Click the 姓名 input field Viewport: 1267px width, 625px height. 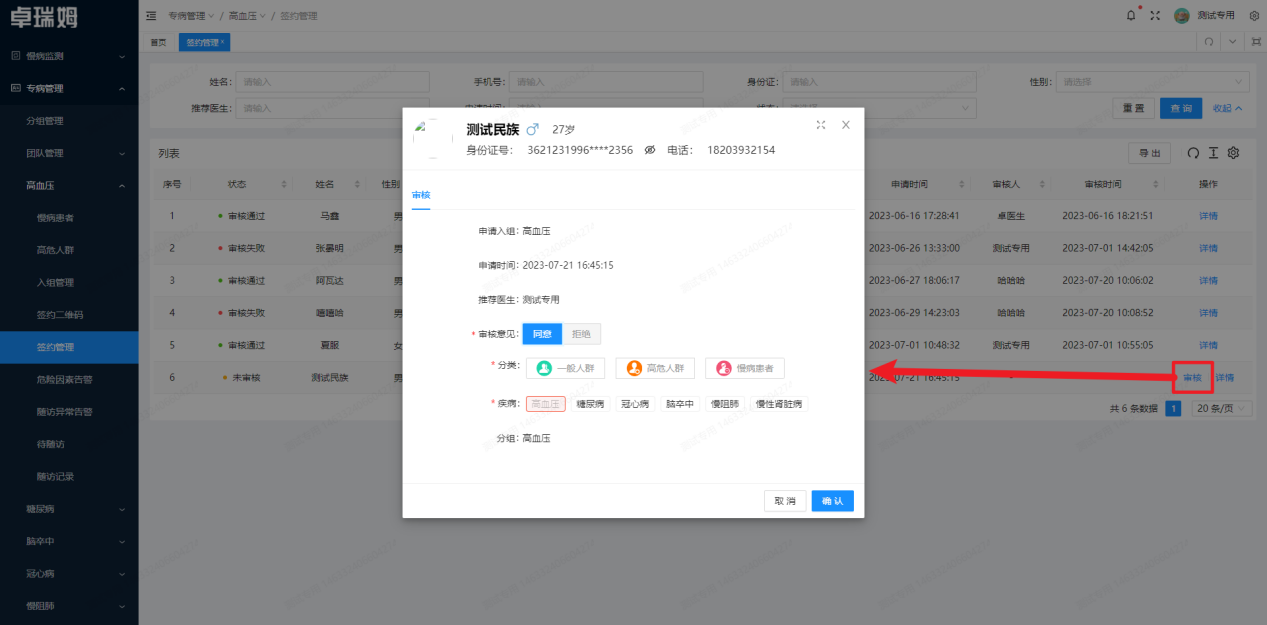332,82
